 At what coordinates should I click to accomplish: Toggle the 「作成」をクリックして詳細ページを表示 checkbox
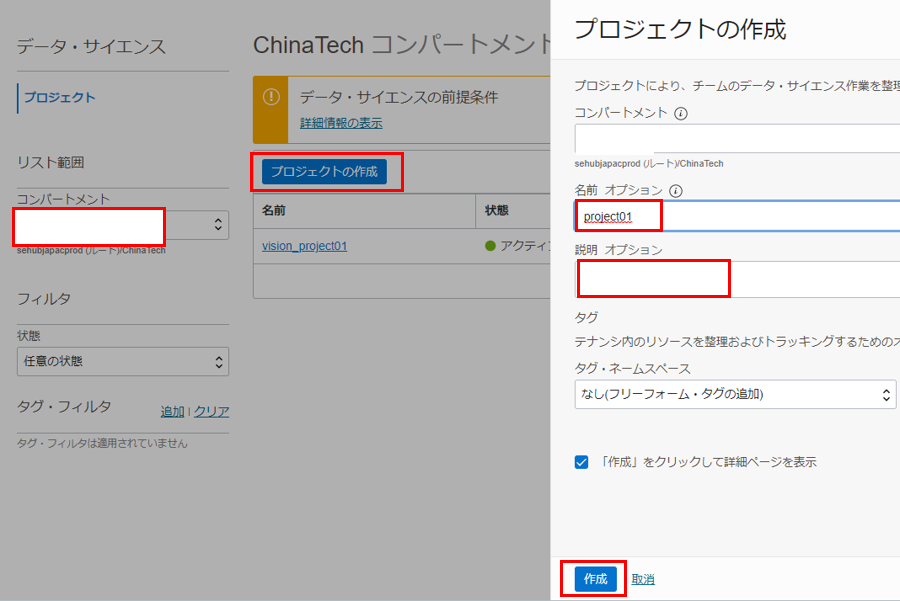coord(582,462)
